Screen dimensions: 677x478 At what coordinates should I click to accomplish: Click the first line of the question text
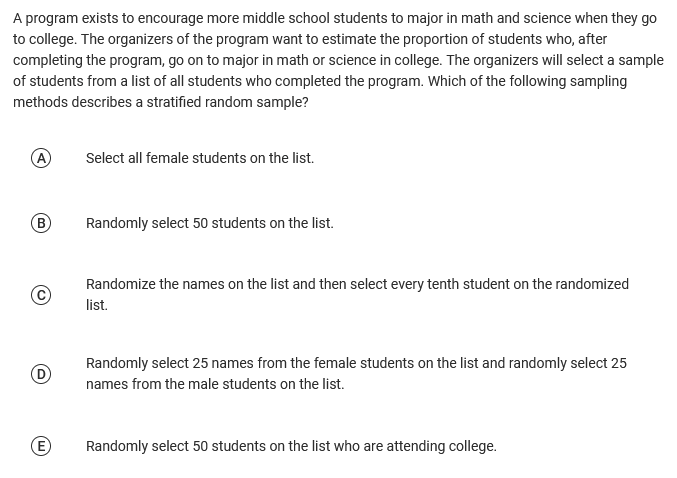pos(335,19)
